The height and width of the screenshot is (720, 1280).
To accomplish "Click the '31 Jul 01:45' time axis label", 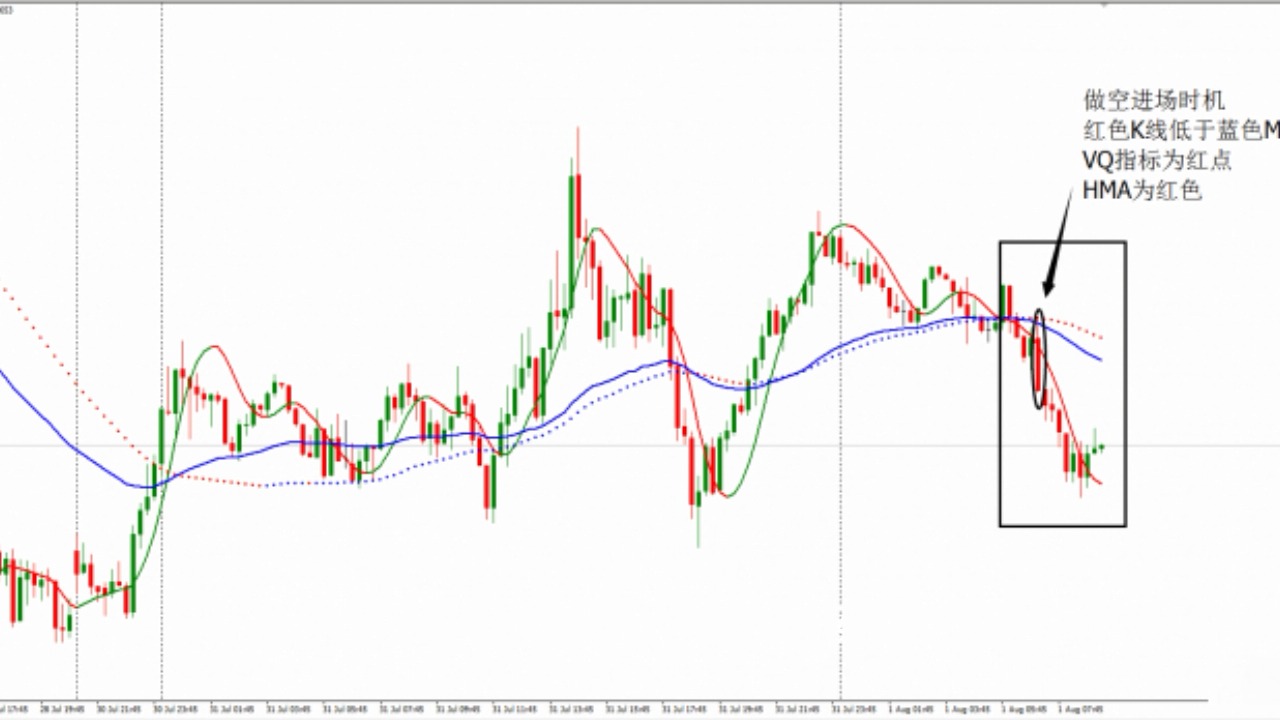I will [232, 709].
